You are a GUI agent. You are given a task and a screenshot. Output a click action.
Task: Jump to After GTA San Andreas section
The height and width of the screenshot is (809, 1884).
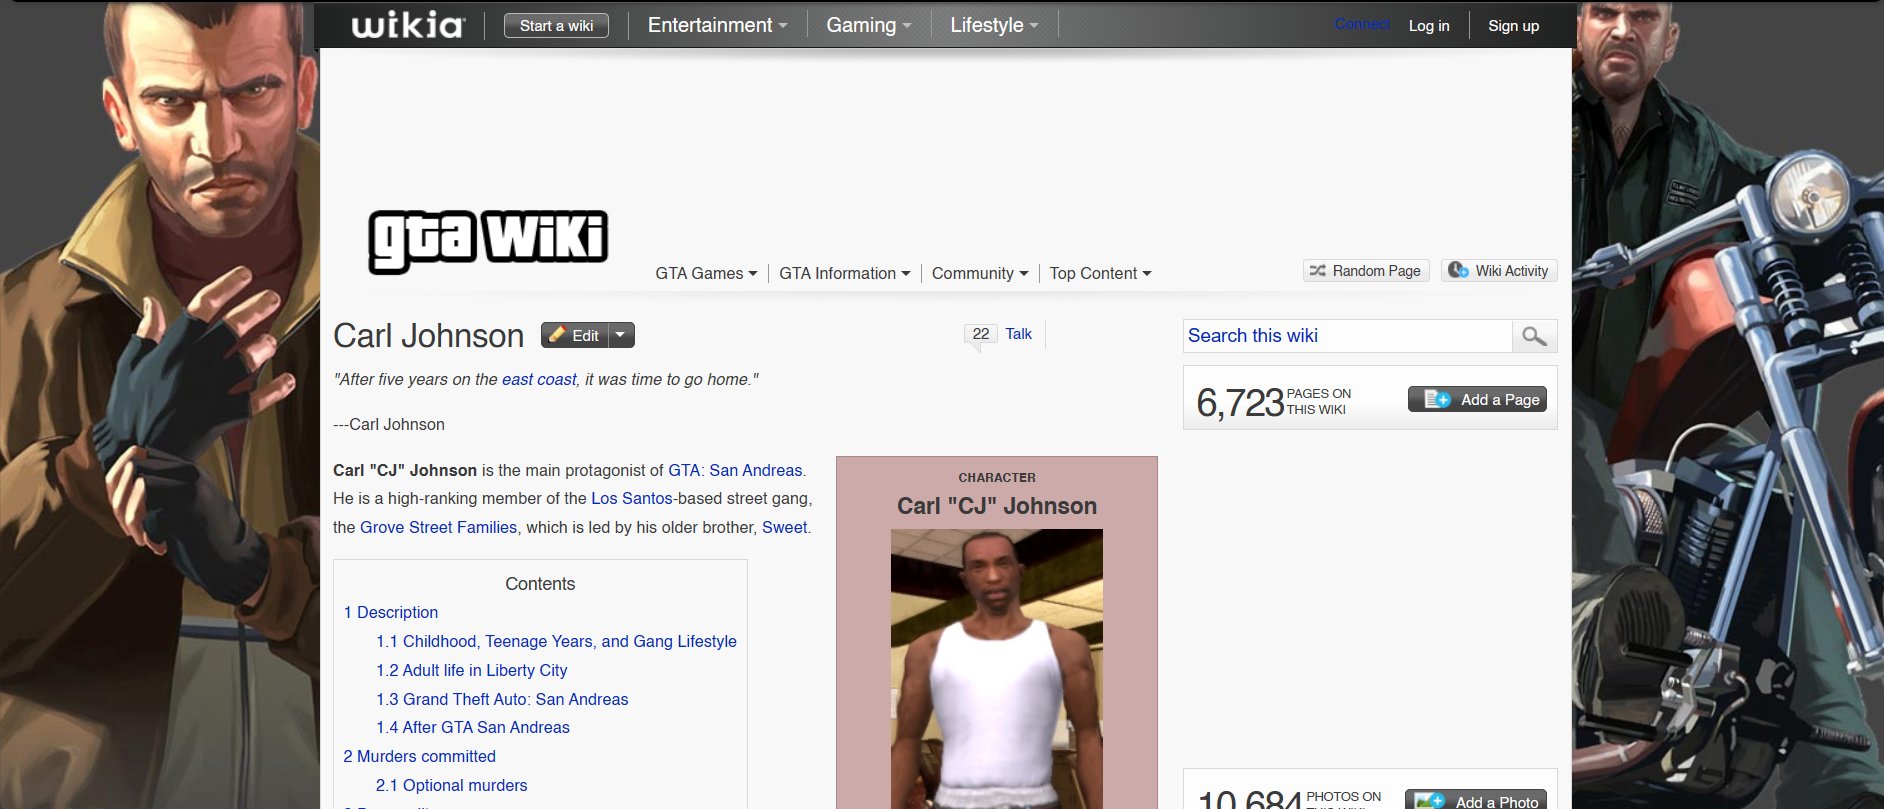coord(472,727)
